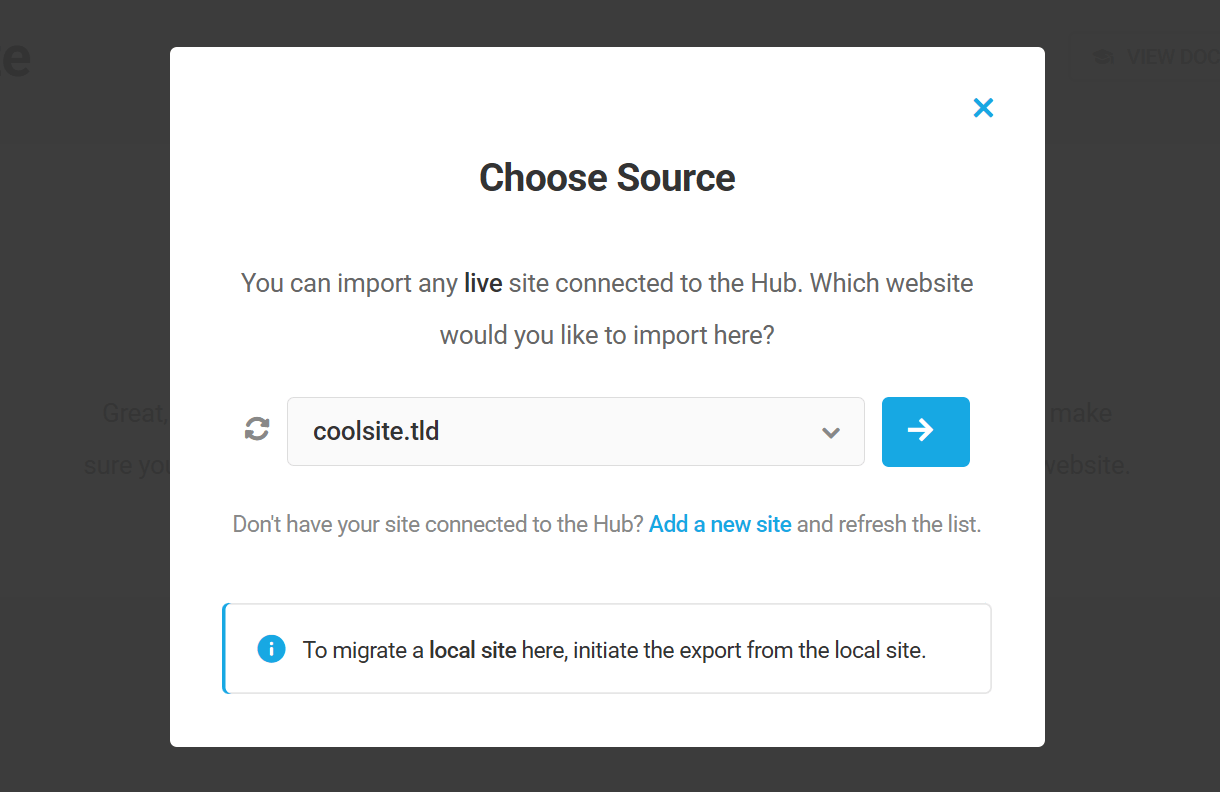1220x792 pixels.
Task: Click the circular sync arrows left of the dropdown
Action: click(x=256, y=429)
